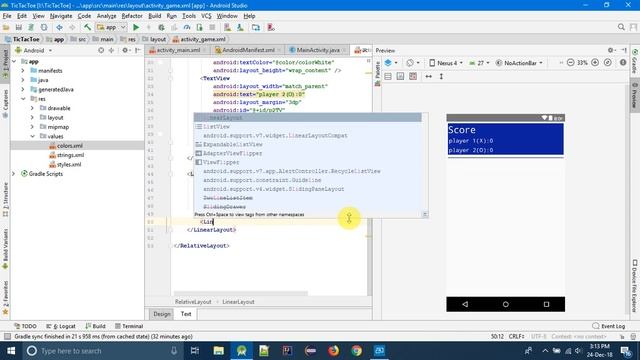Open the Event Log

click(609, 326)
